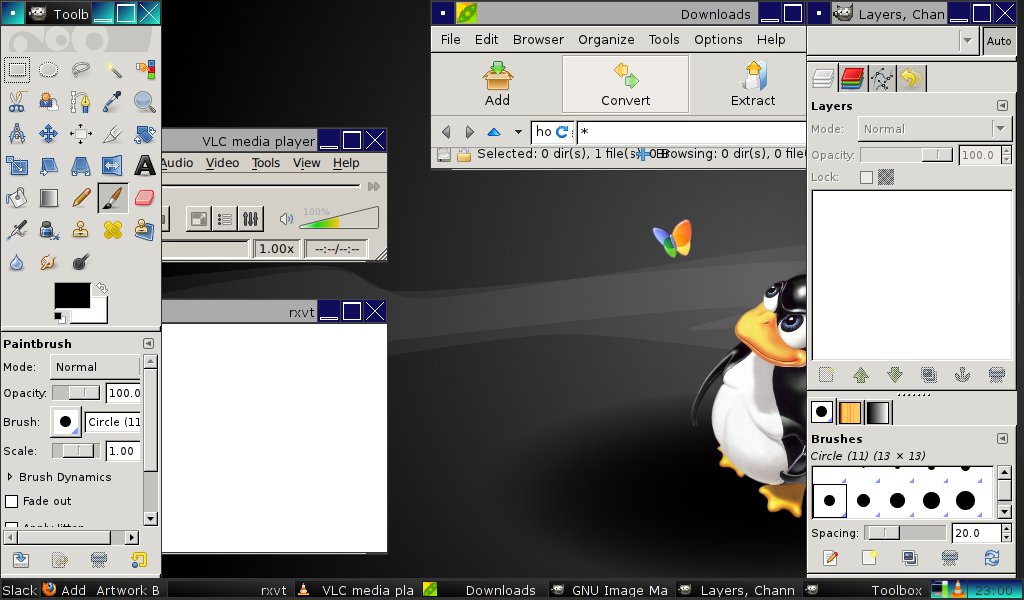Screen dimensions: 1024x600
Task: Select the Fuzzy Select wand tool
Action: 112,69
